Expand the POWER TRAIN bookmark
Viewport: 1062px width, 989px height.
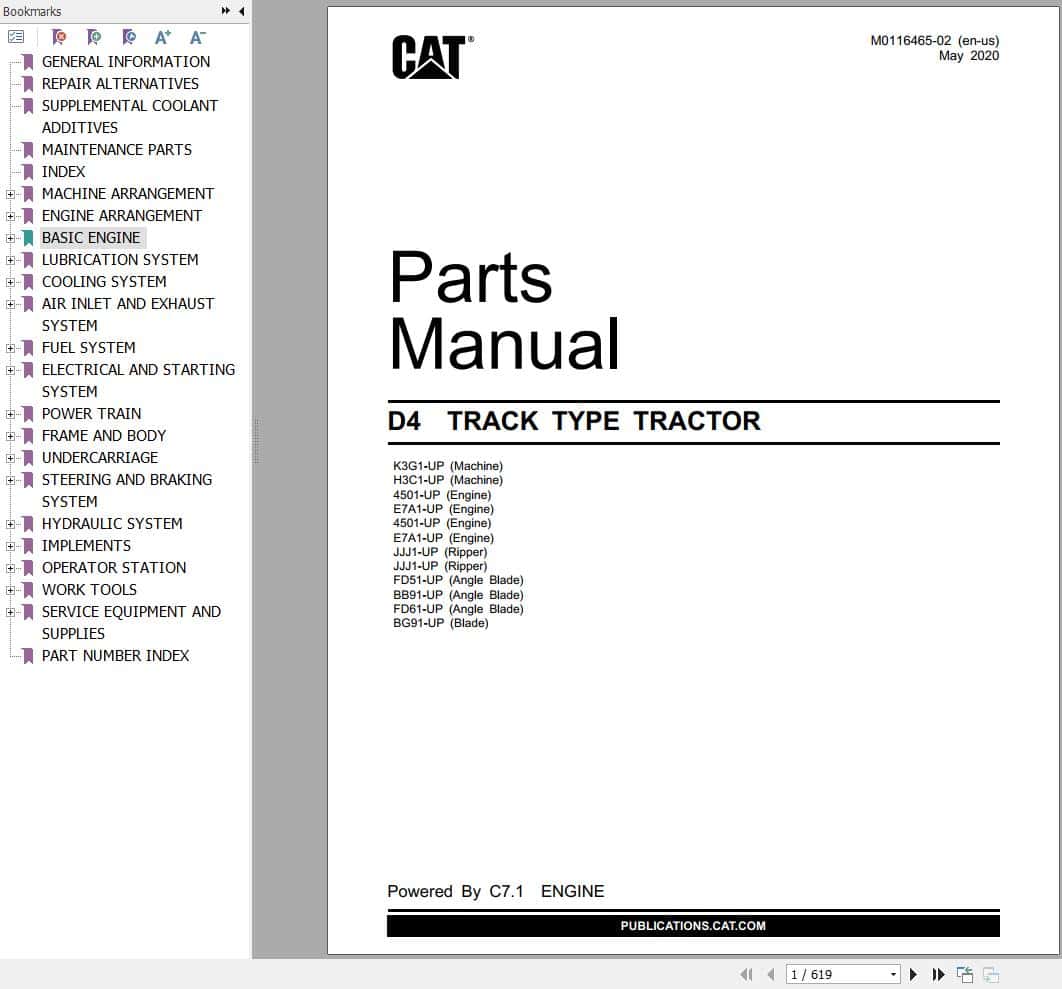tap(10, 415)
